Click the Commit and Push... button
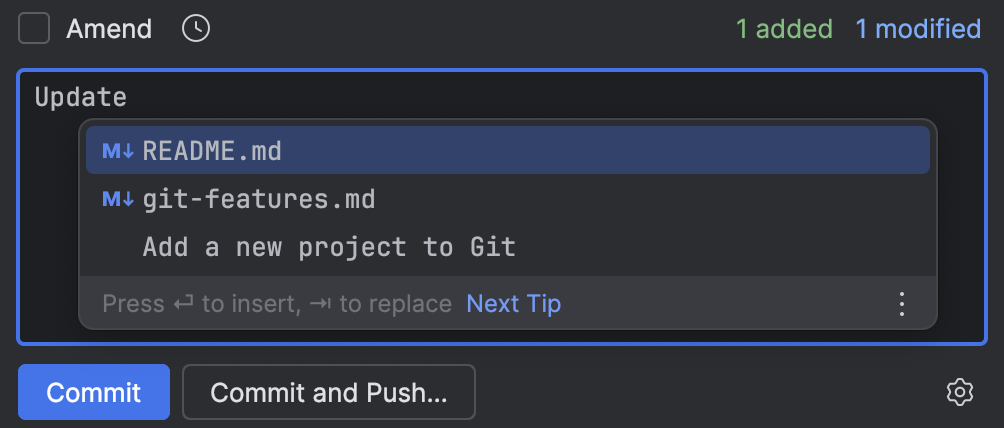1004x428 pixels. (x=328, y=392)
